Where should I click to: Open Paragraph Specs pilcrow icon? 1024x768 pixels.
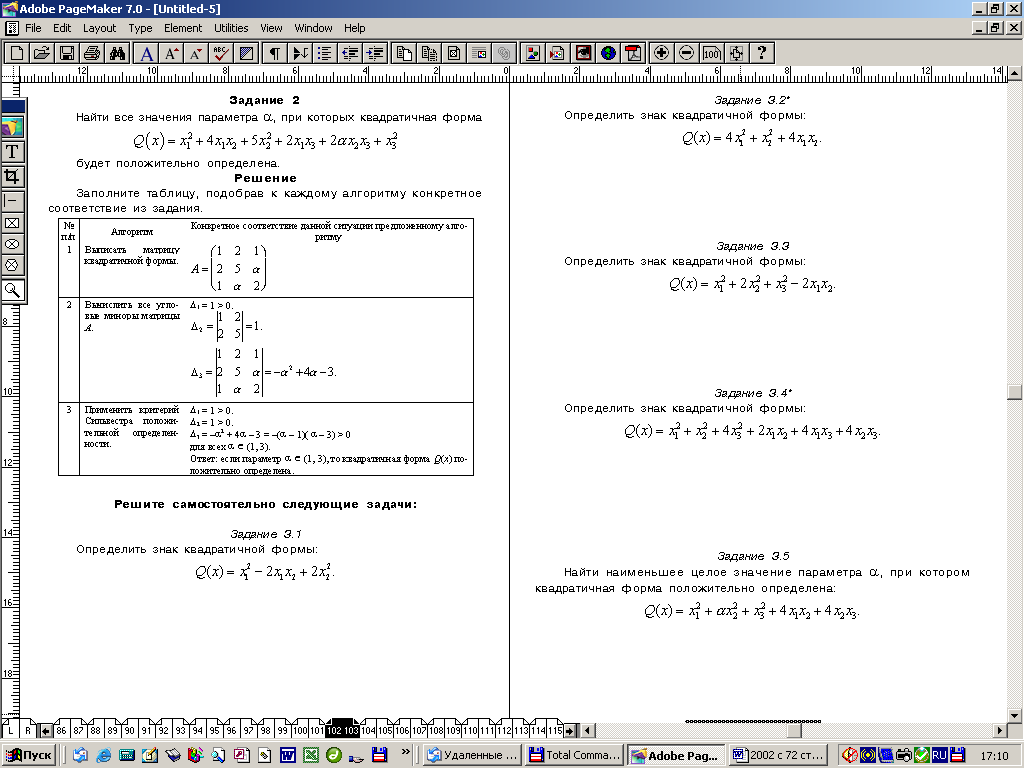[276, 53]
